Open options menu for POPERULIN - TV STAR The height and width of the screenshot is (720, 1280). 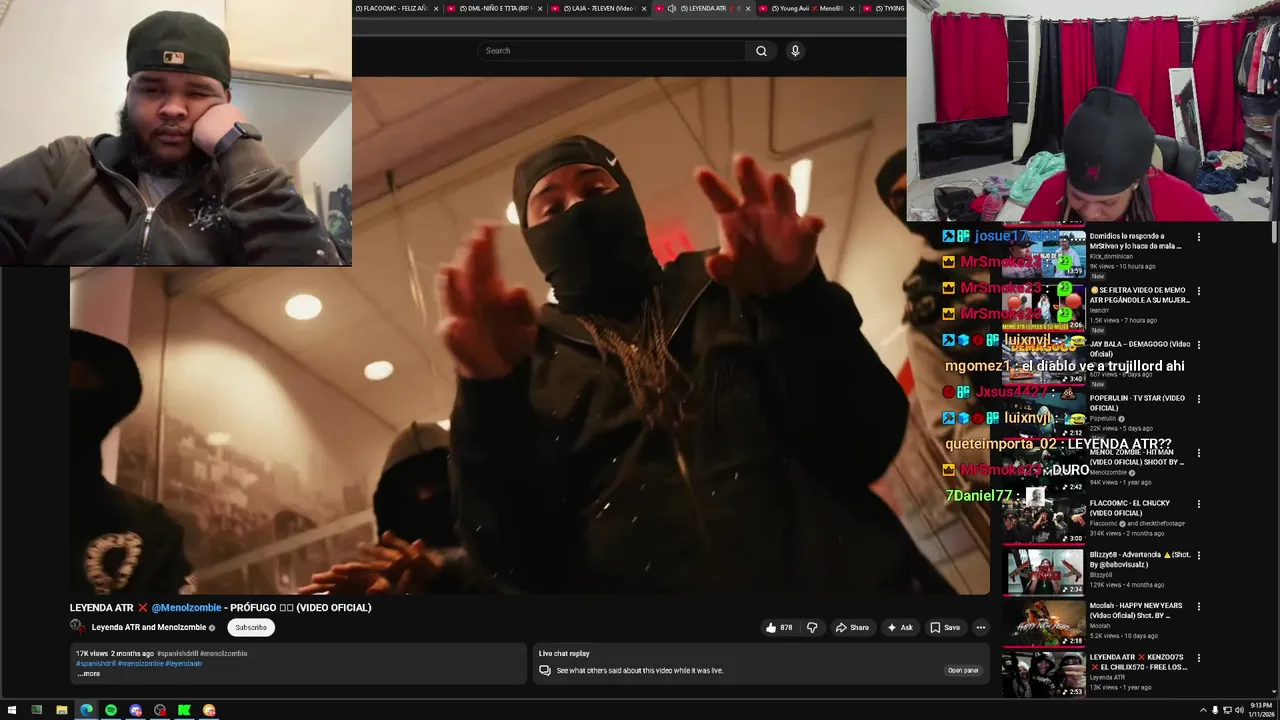click(x=1199, y=399)
